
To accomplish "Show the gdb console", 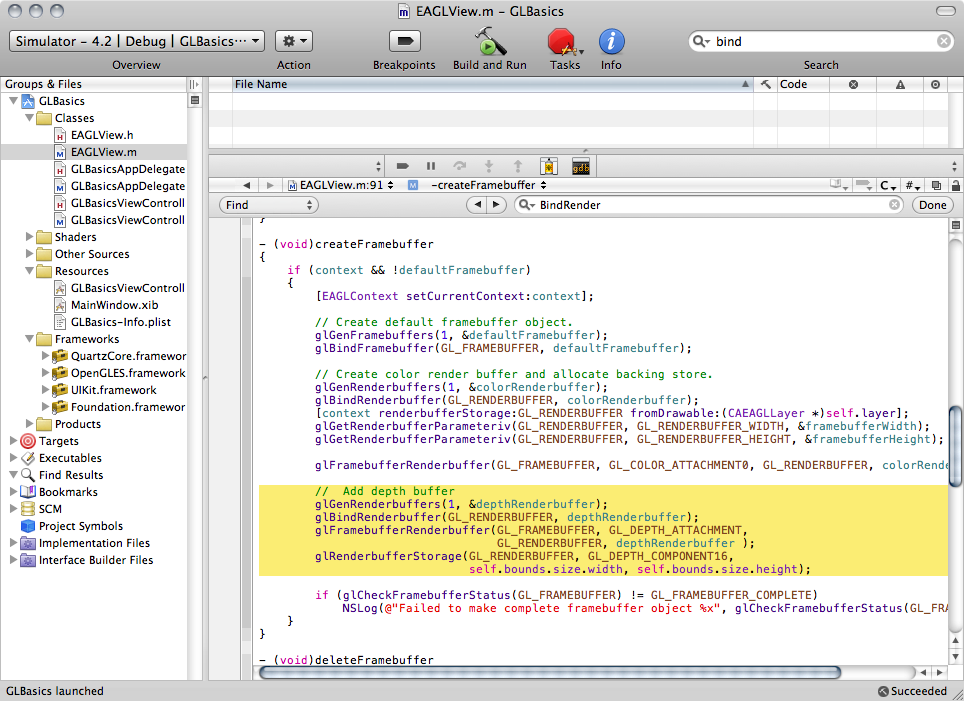I will click(580, 166).
